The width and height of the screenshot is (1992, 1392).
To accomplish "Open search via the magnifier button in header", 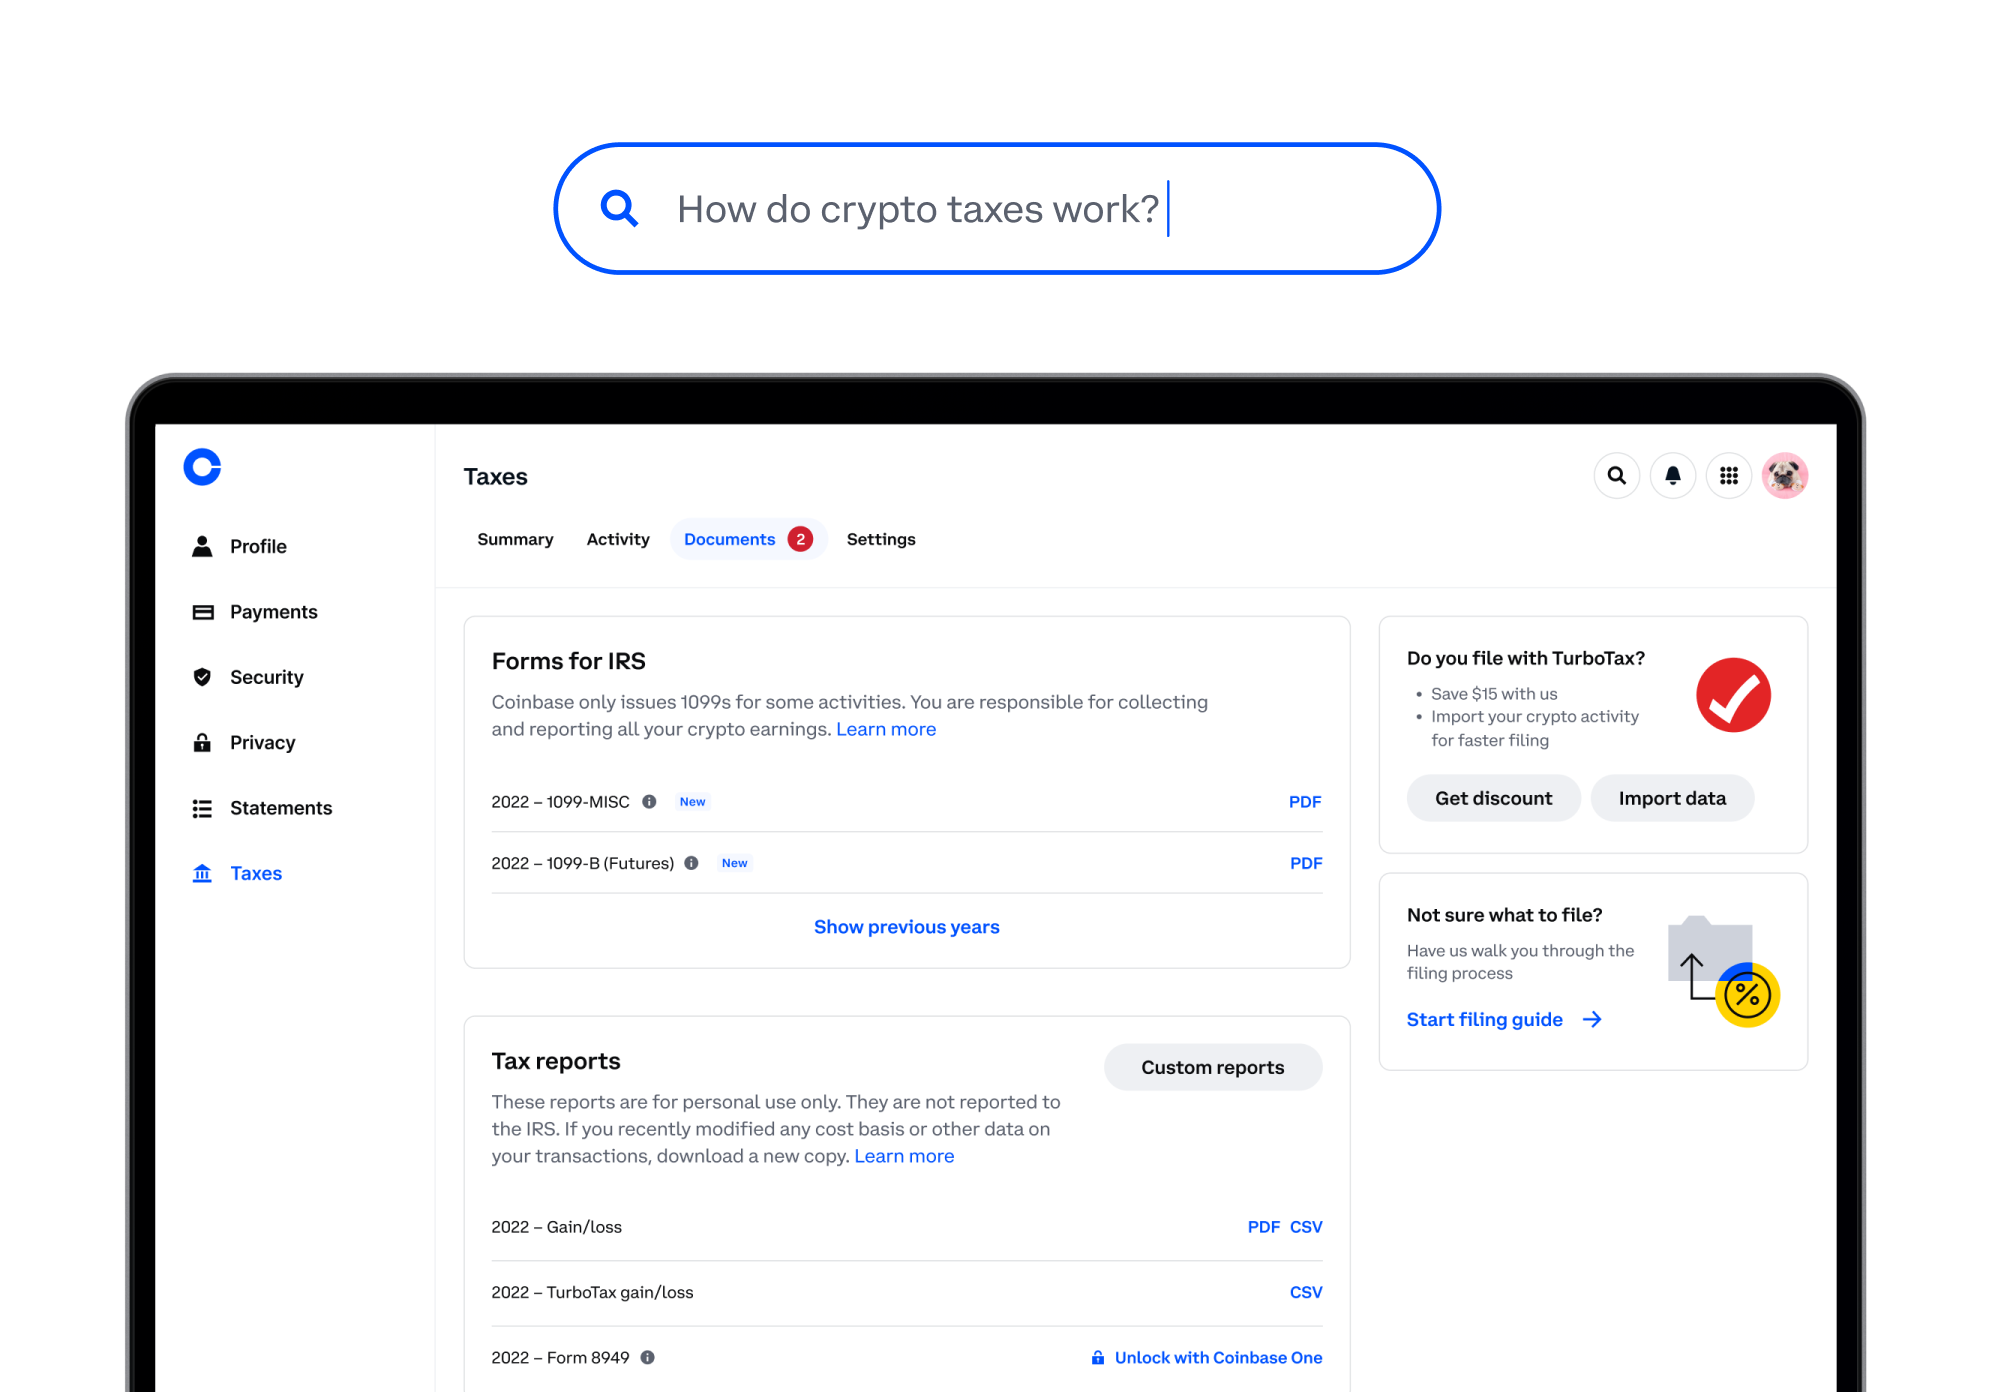I will pyautogui.click(x=1617, y=476).
